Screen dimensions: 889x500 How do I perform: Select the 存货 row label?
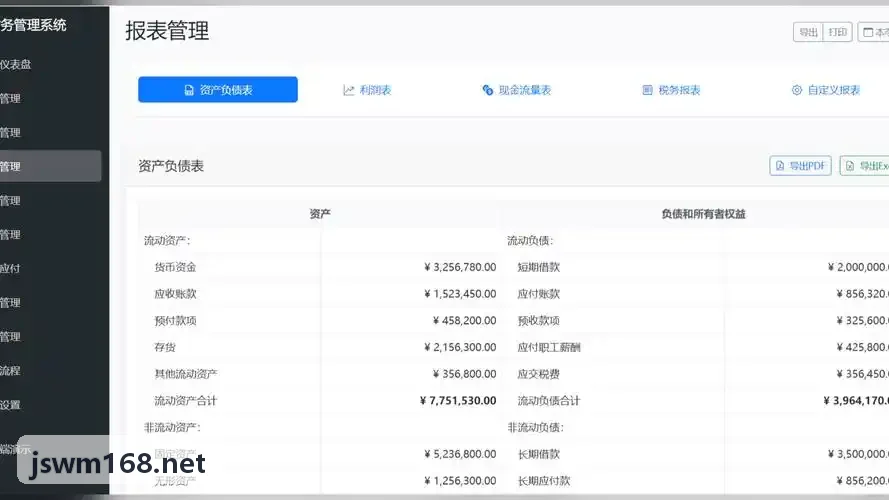tap(165, 347)
